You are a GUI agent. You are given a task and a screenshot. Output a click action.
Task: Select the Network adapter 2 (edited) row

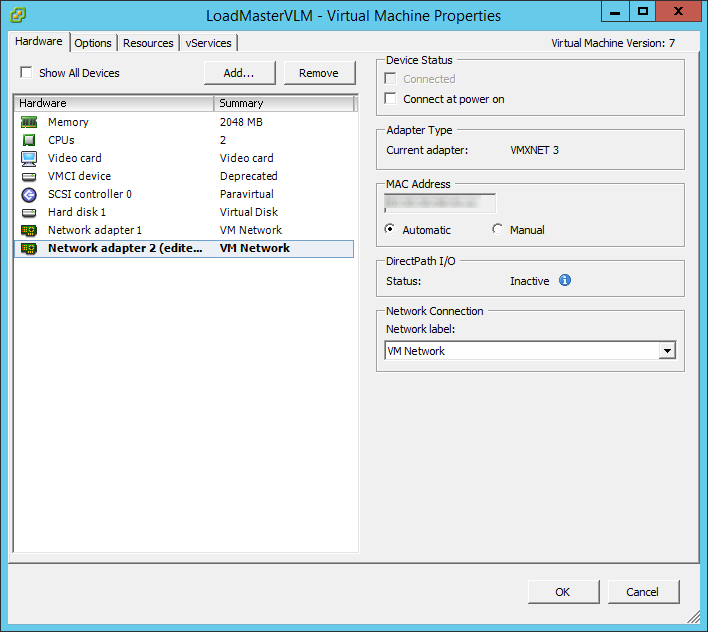click(x=184, y=249)
